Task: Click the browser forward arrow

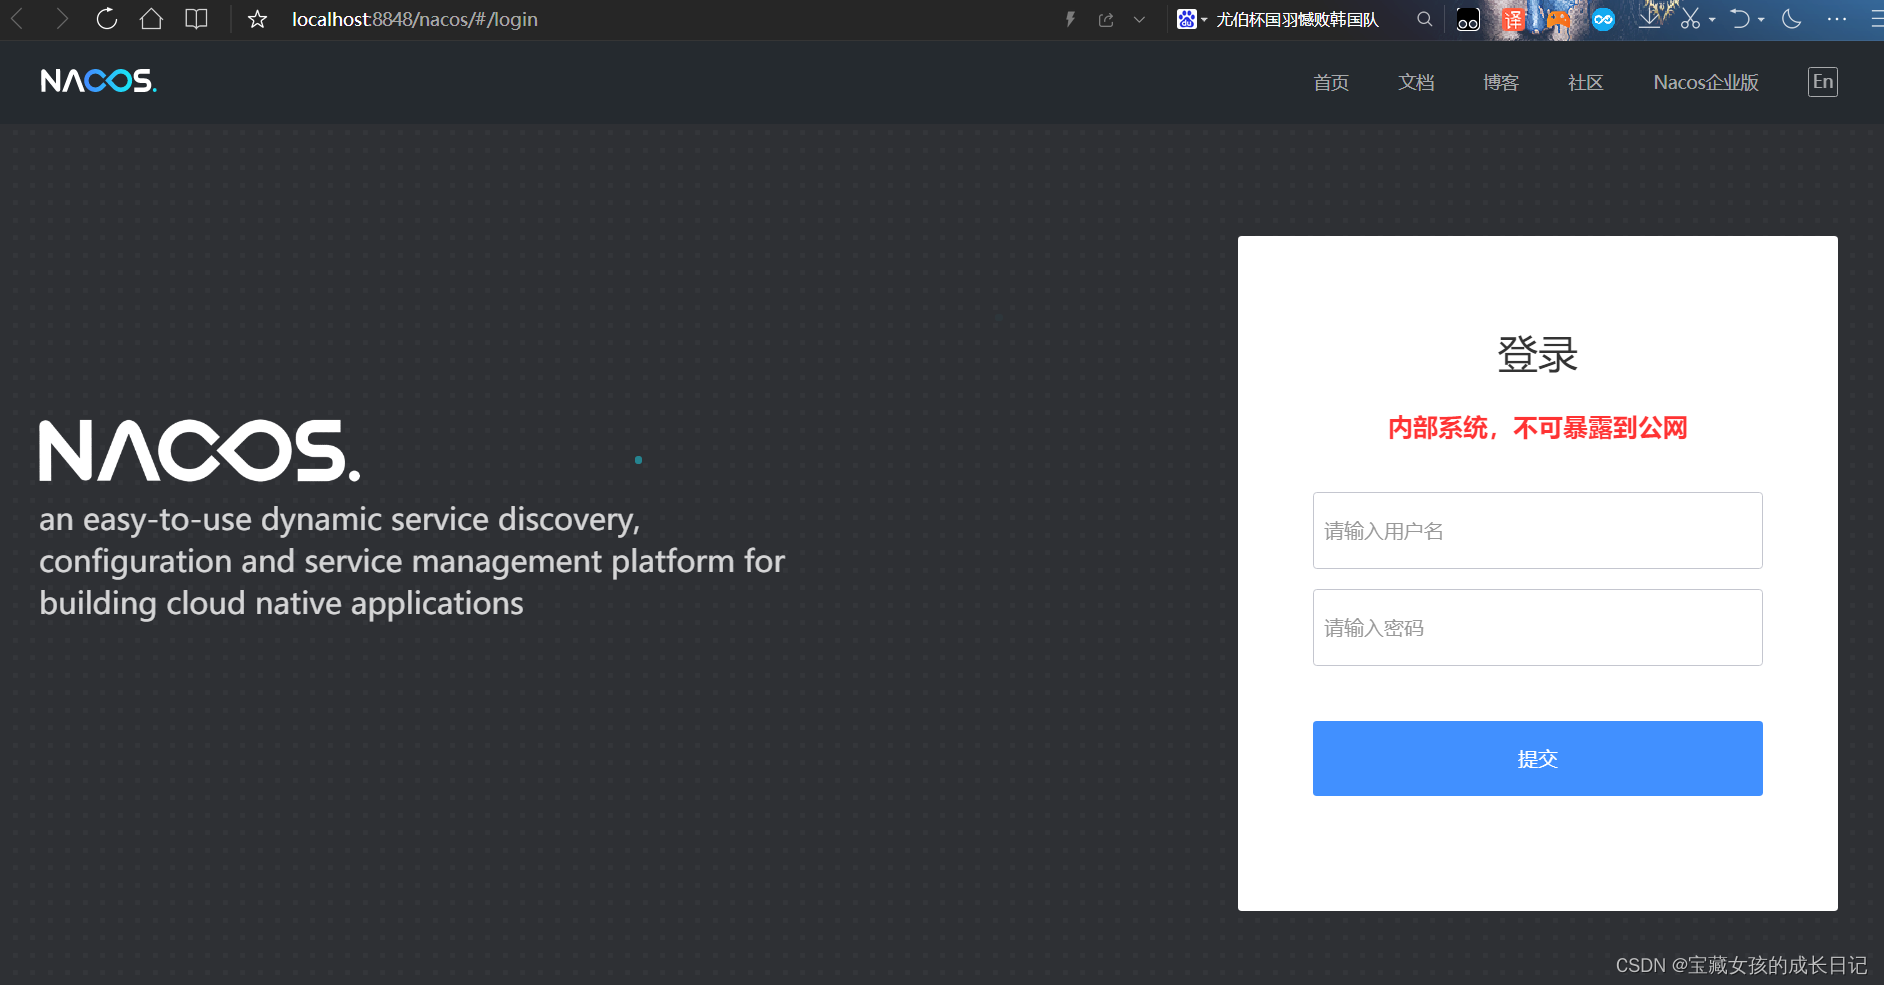Action: [x=62, y=19]
